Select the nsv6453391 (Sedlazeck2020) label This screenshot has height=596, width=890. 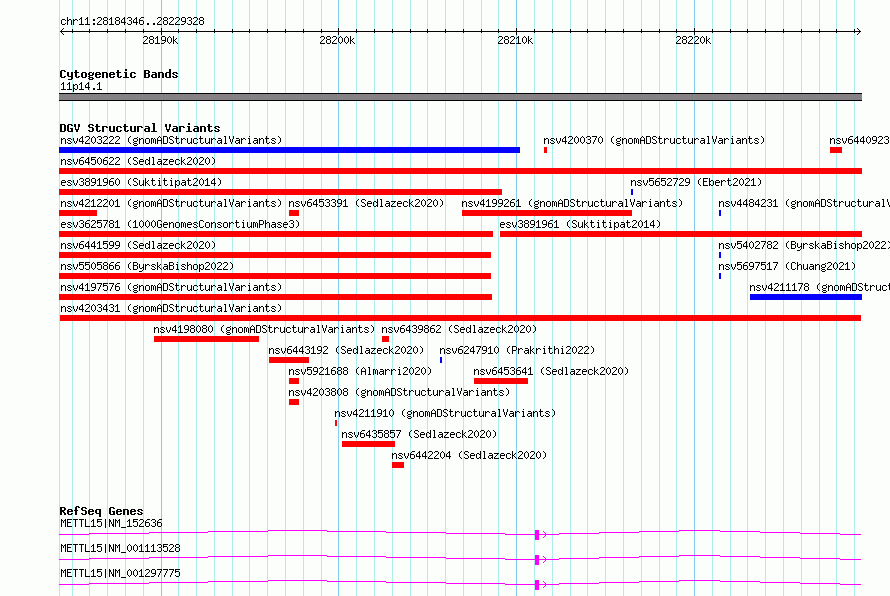[366, 203]
